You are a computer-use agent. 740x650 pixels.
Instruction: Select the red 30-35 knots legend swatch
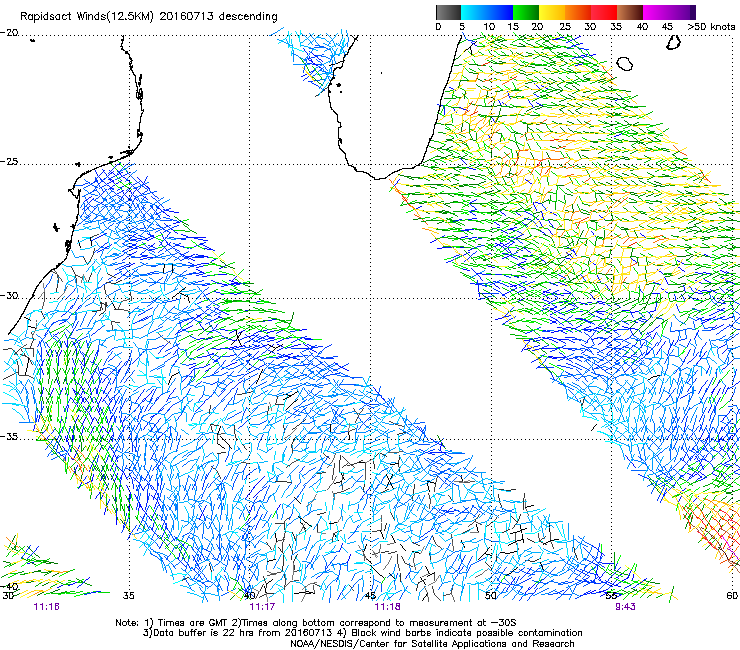604,12
